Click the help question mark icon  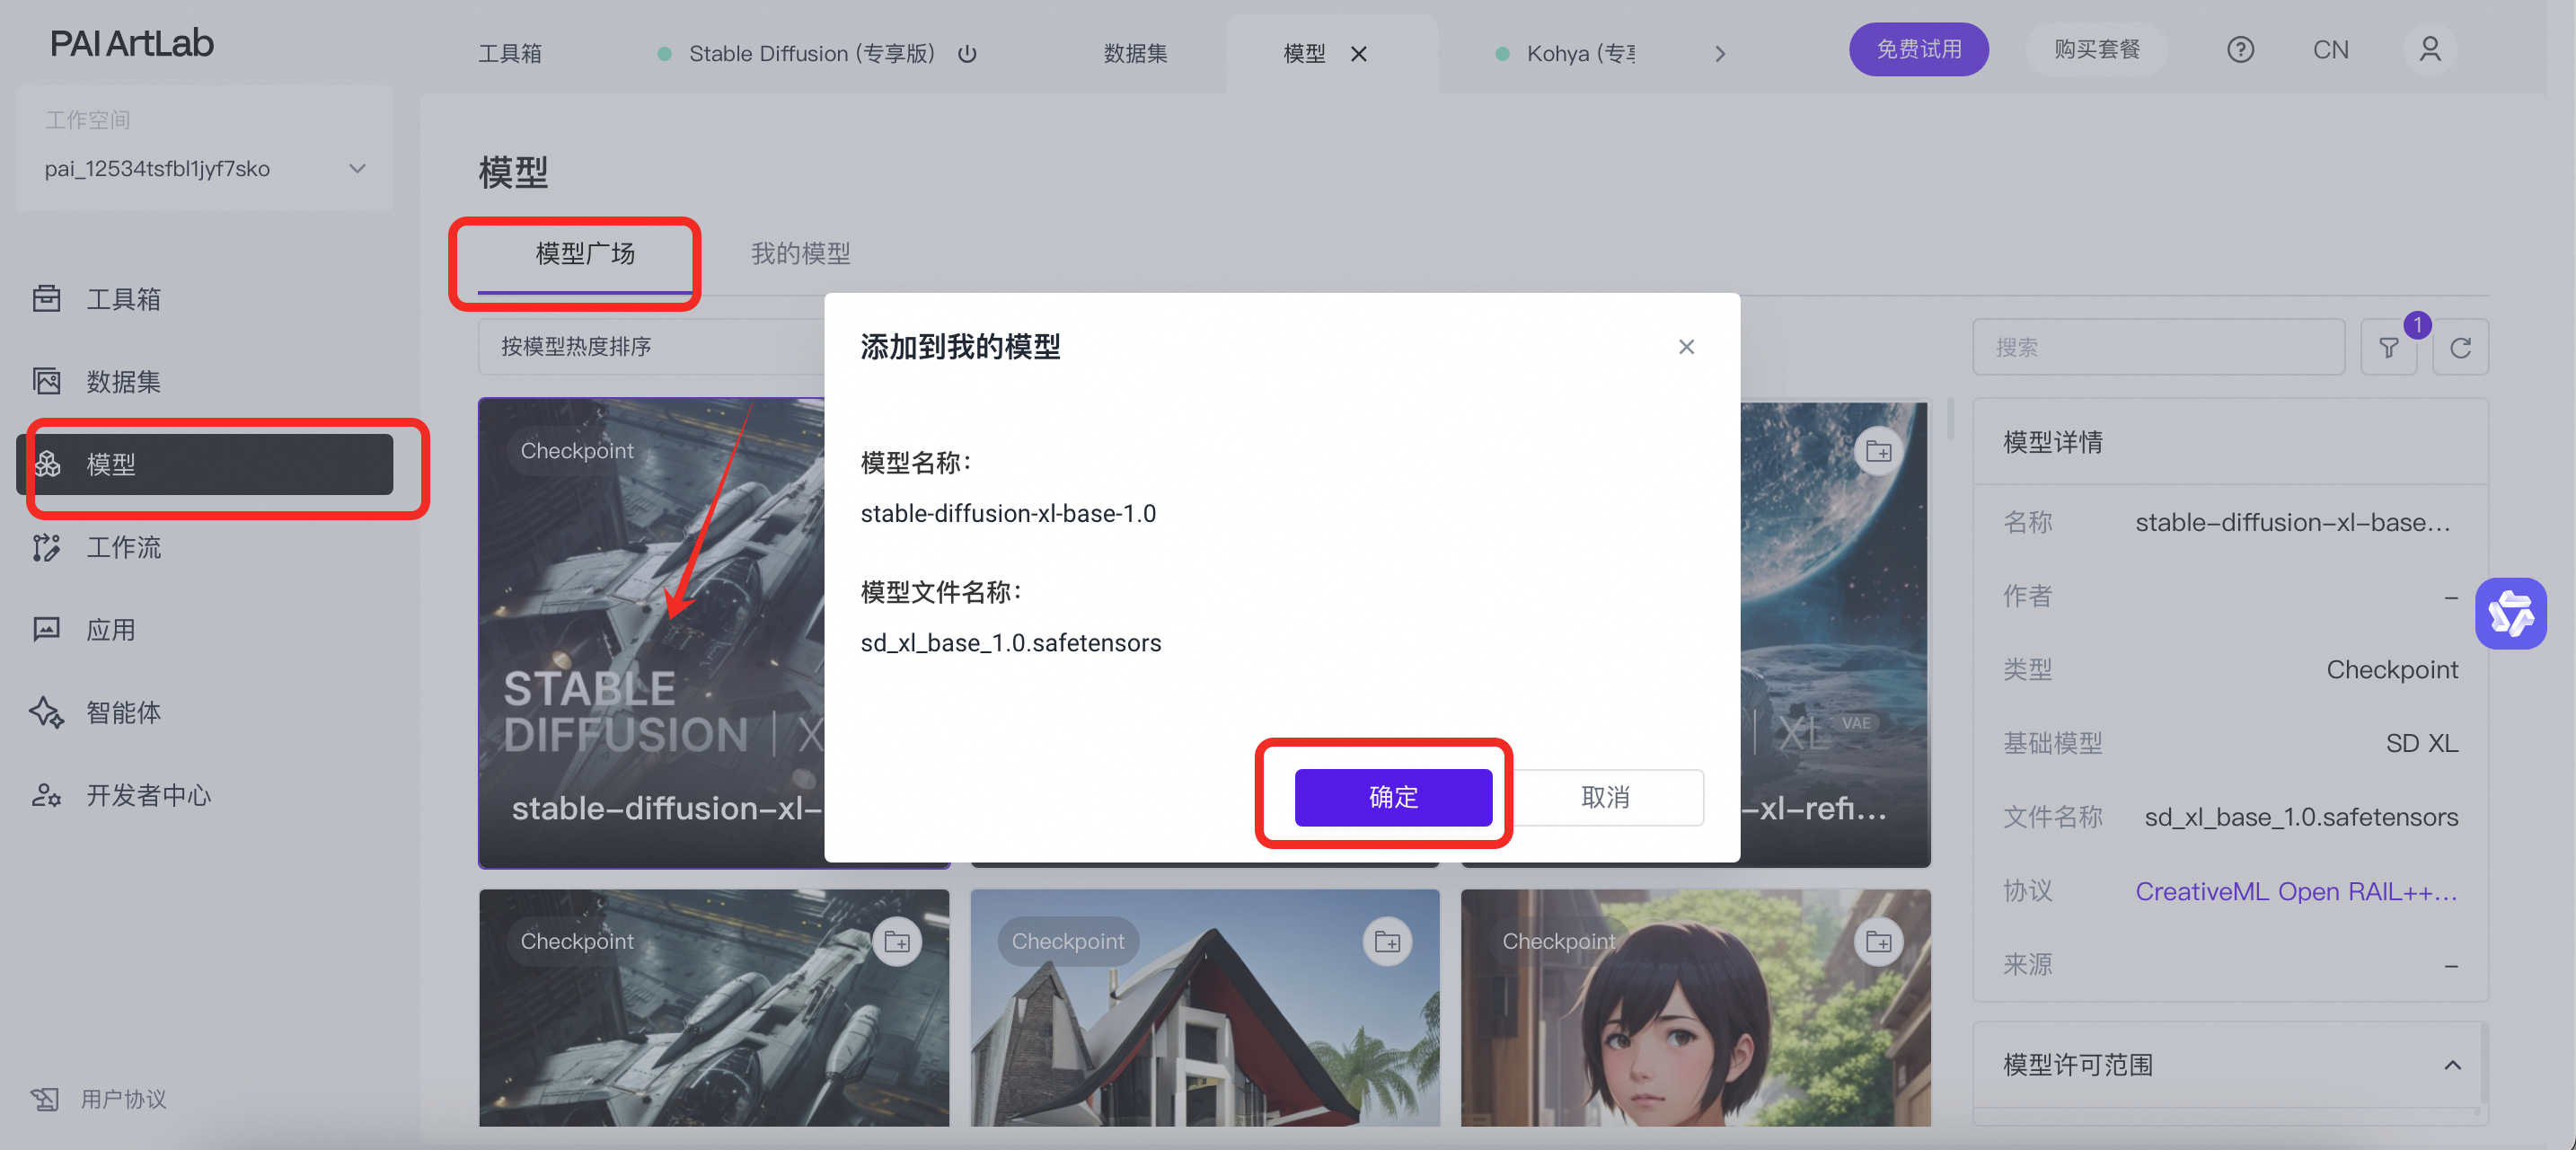point(2240,50)
